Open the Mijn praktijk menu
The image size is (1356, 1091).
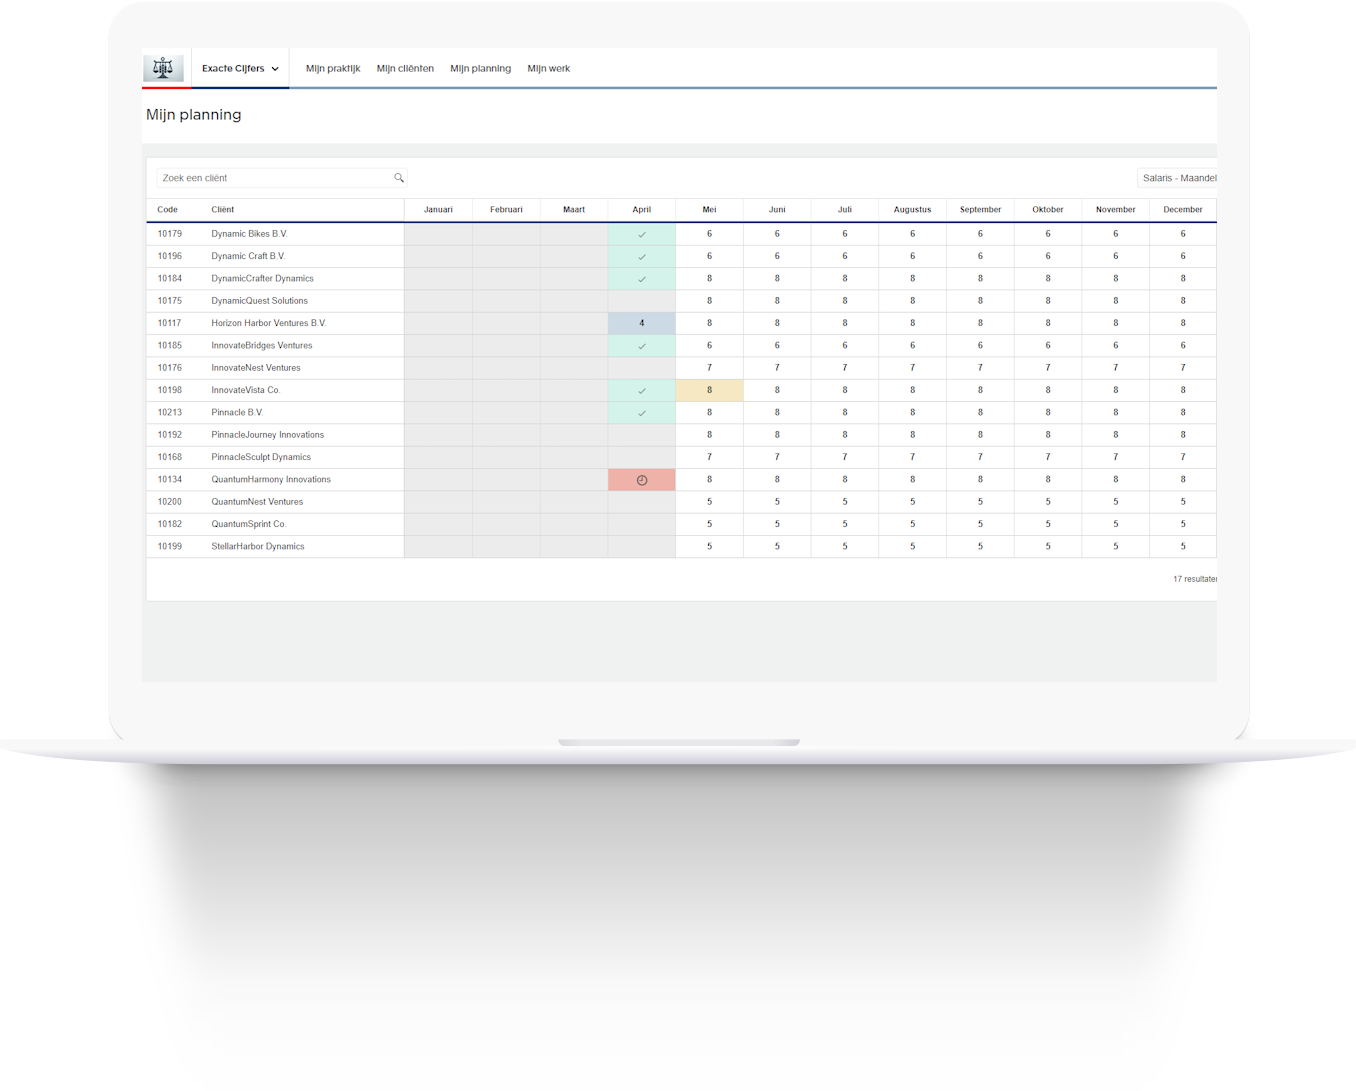(x=333, y=69)
